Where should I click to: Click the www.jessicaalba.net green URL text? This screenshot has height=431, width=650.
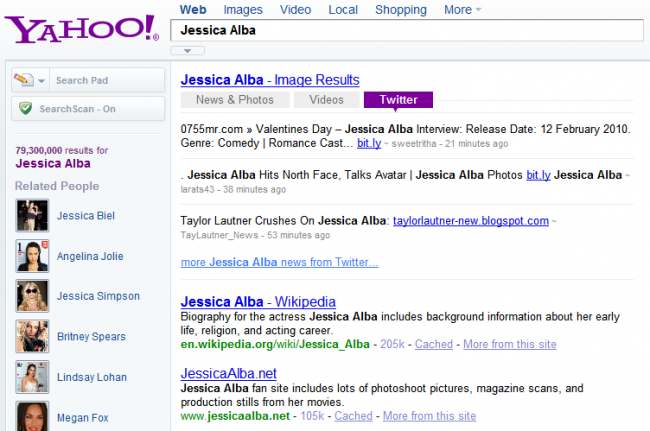(x=235, y=416)
